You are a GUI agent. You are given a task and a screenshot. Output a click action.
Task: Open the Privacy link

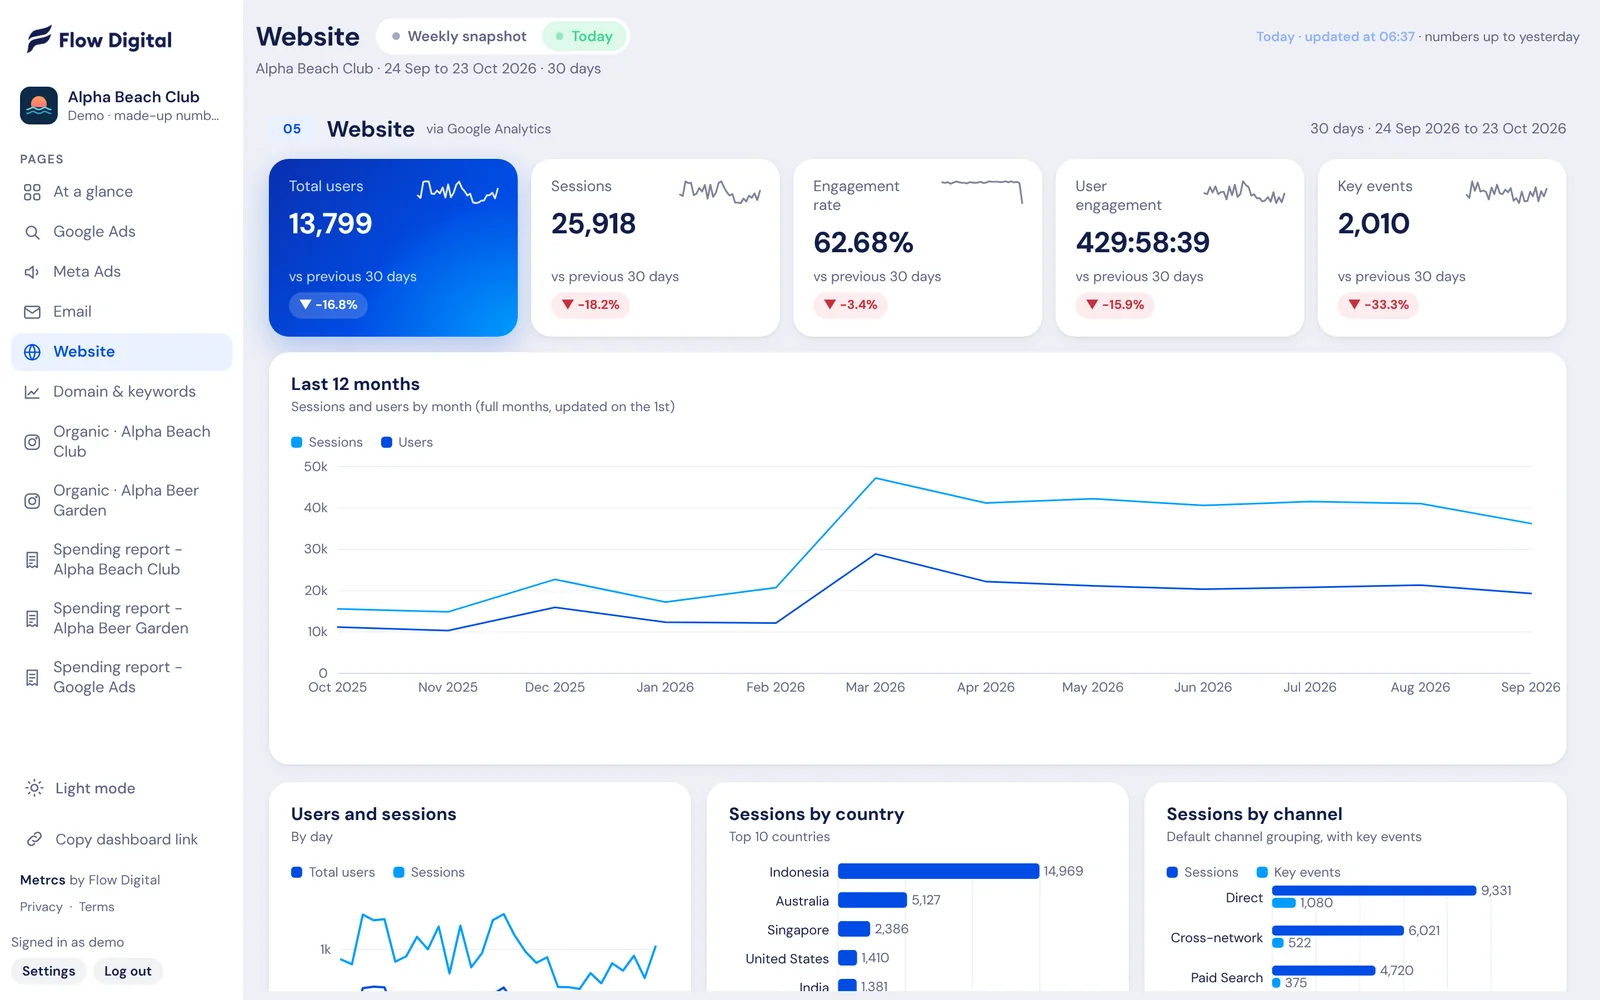pyautogui.click(x=41, y=907)
